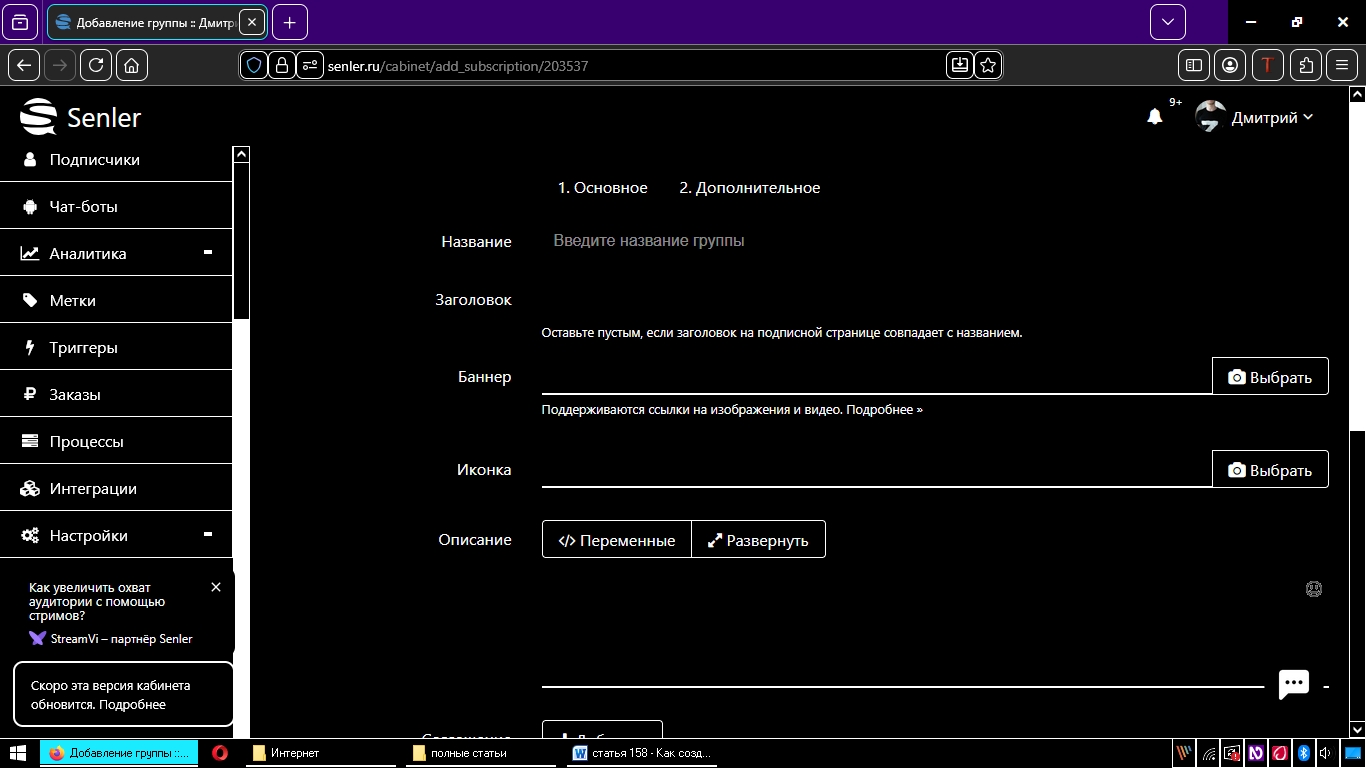The image size is (1366, 768).
Task: Open emoji picker in description field
Action: [x=1314, y=589]
